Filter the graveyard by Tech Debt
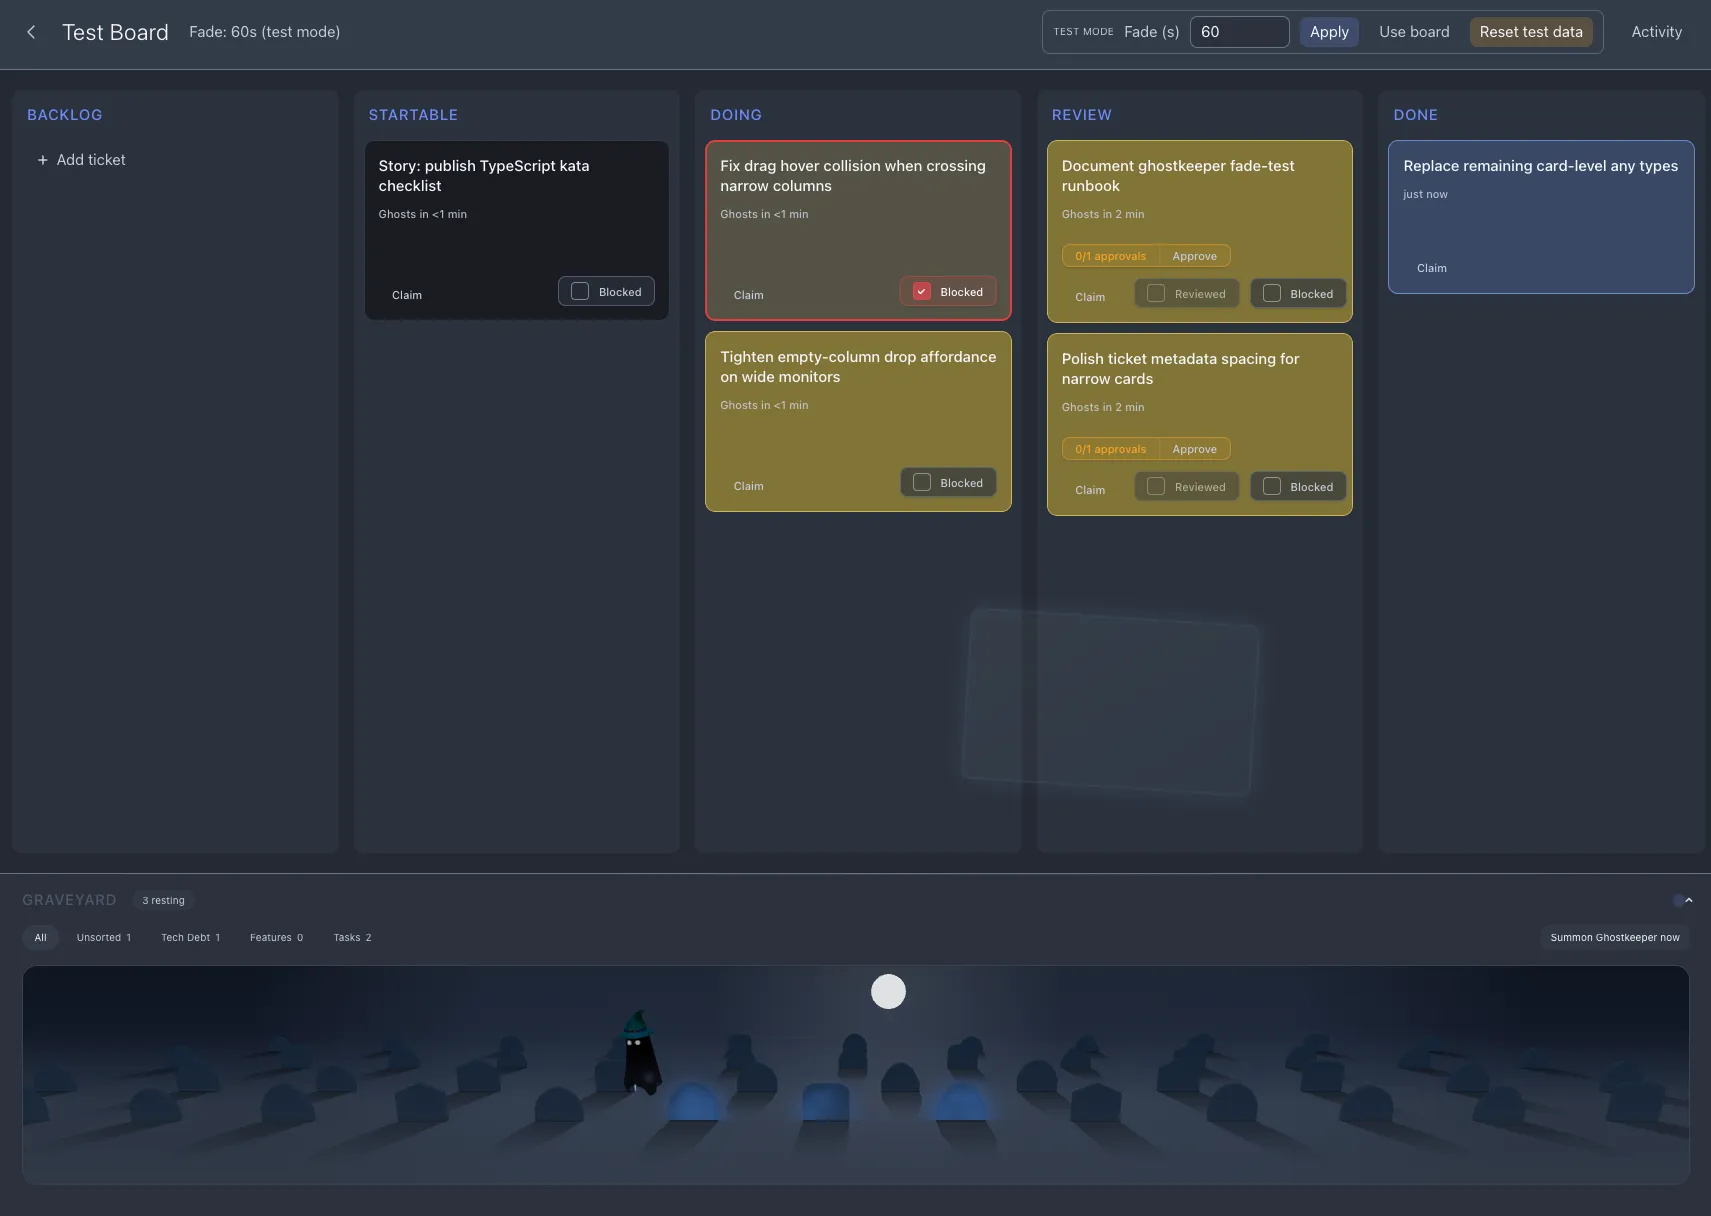The height and width of the screenshot is (1216, 1711). click(190, 938)
